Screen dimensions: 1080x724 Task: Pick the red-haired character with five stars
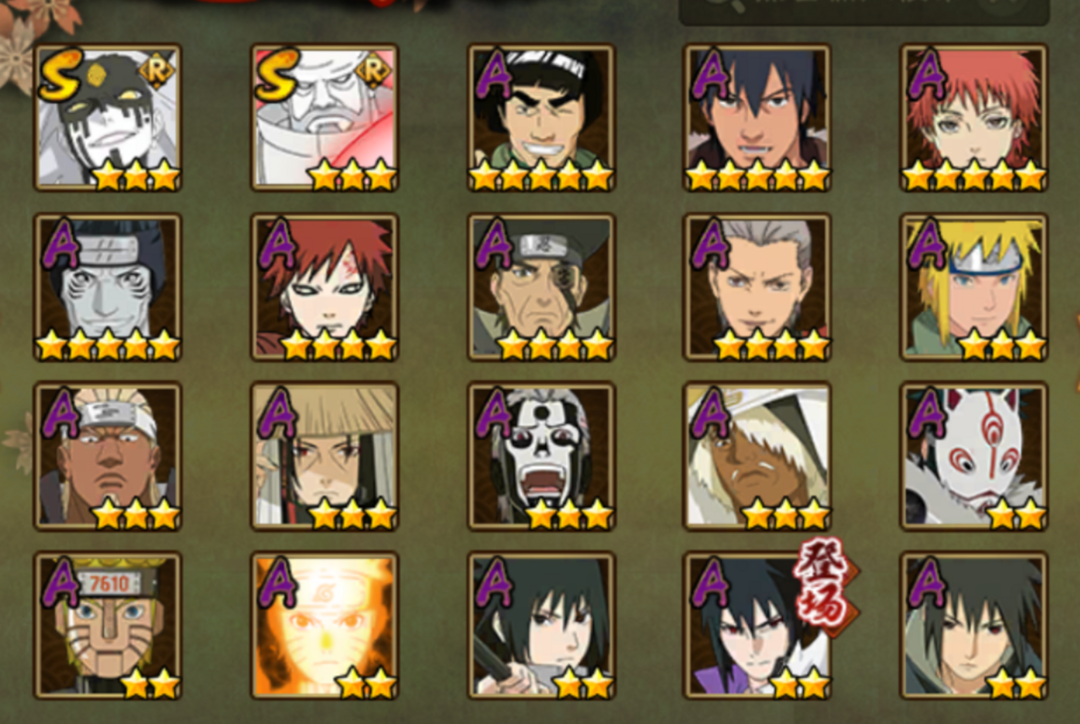(x=973, y=117)
